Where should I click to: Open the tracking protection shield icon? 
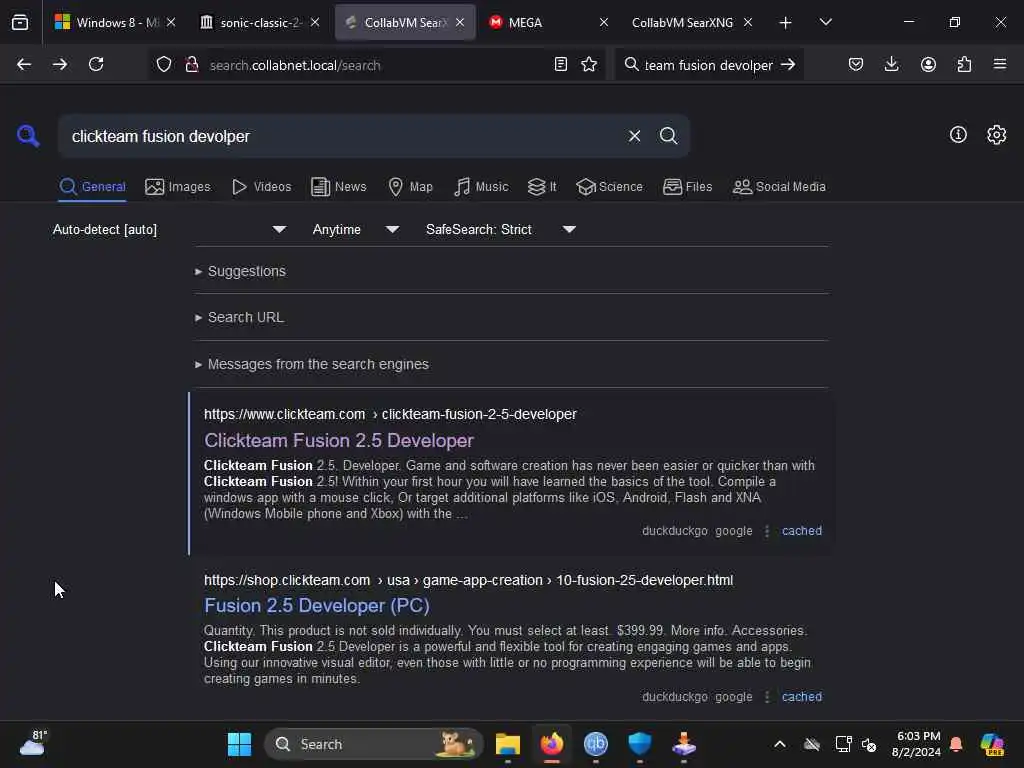tap(164, 64)
